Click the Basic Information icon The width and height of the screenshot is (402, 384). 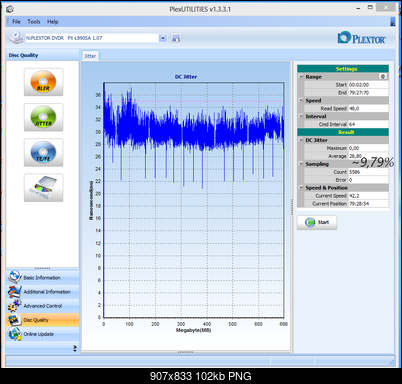[x=15, y=277]
